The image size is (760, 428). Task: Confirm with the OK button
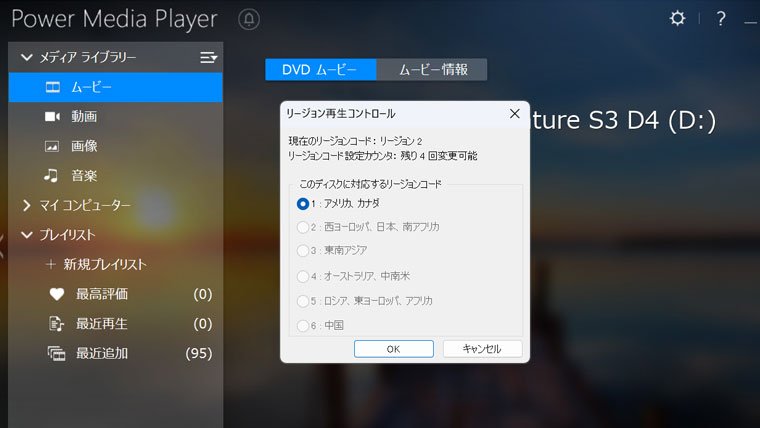click(394, 349)
